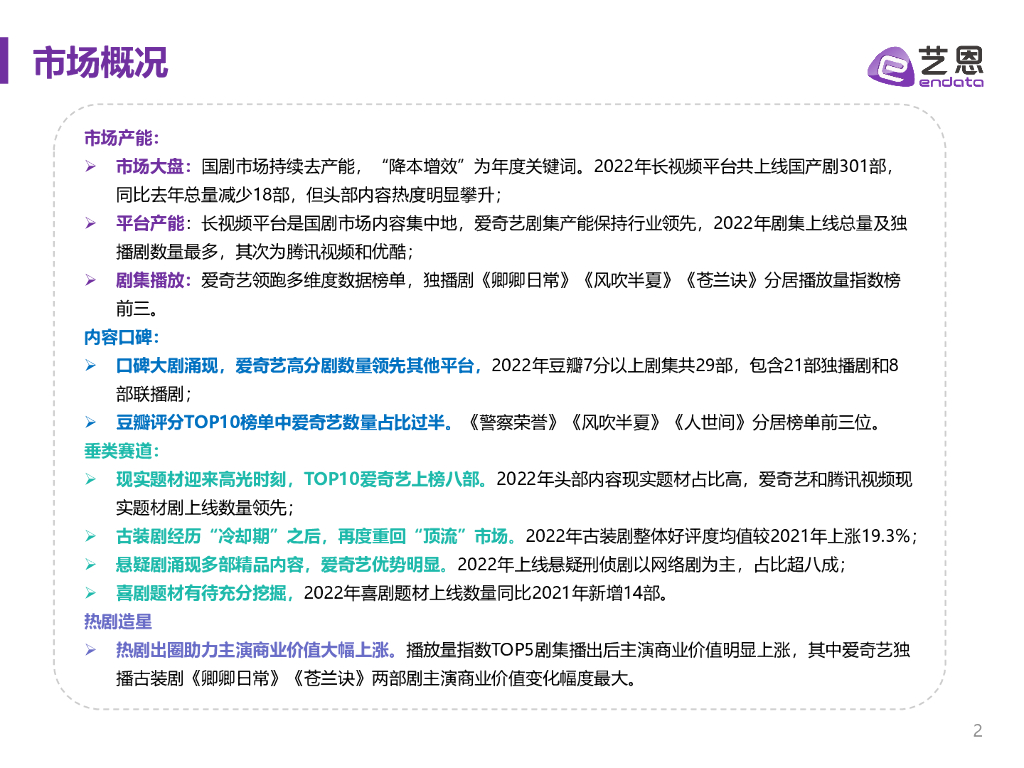Viewport: 1024px width, 768px height.
Task: Click text 豆瓣评分TOP10榜单中爱奇艺数量占比过半
Action: (x=280, y=423)
